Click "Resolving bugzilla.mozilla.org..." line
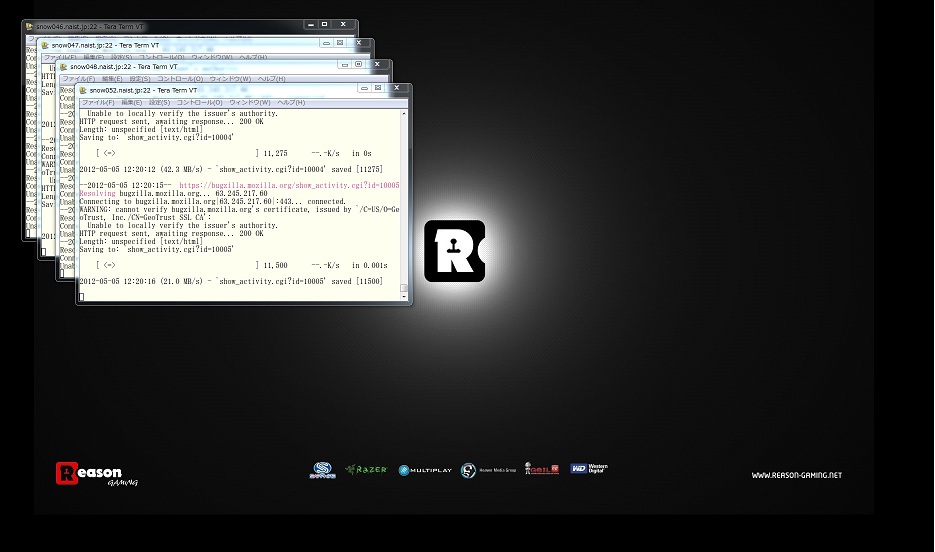 (174, 194)
